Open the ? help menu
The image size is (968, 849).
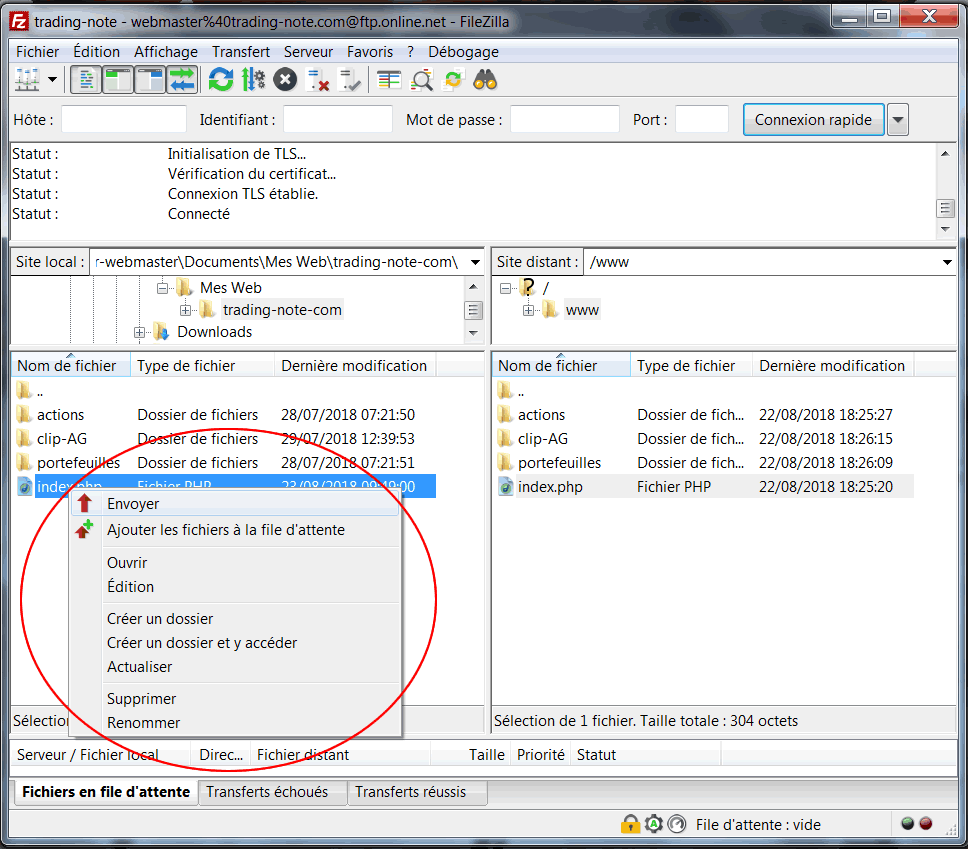tap(411, 52)
